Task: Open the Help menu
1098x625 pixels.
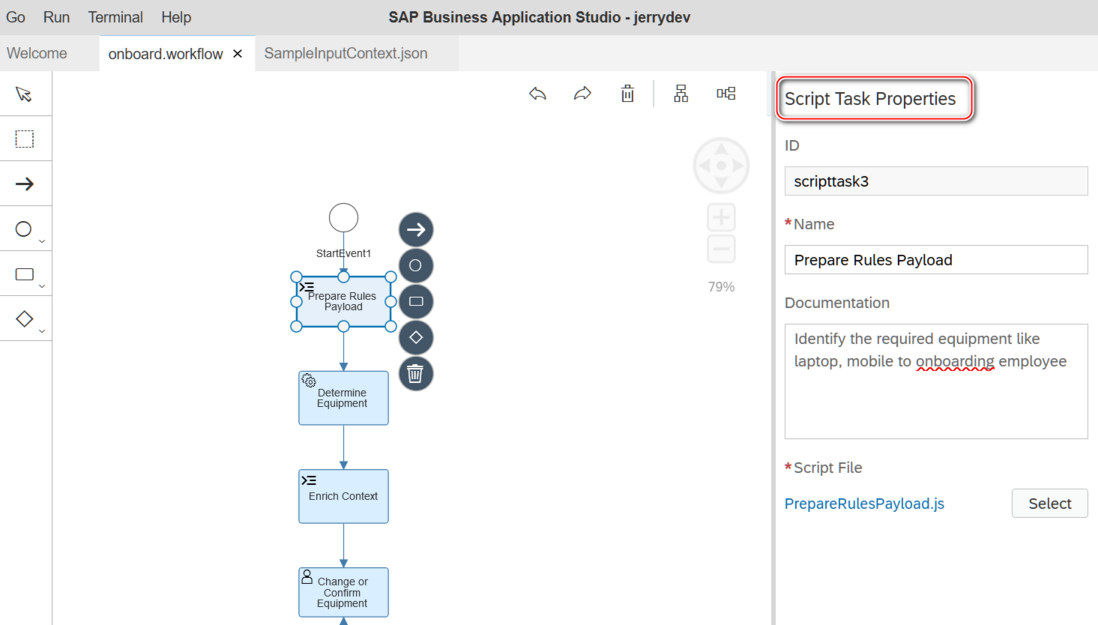Action: pyautogui.click(x=176, y=17)
